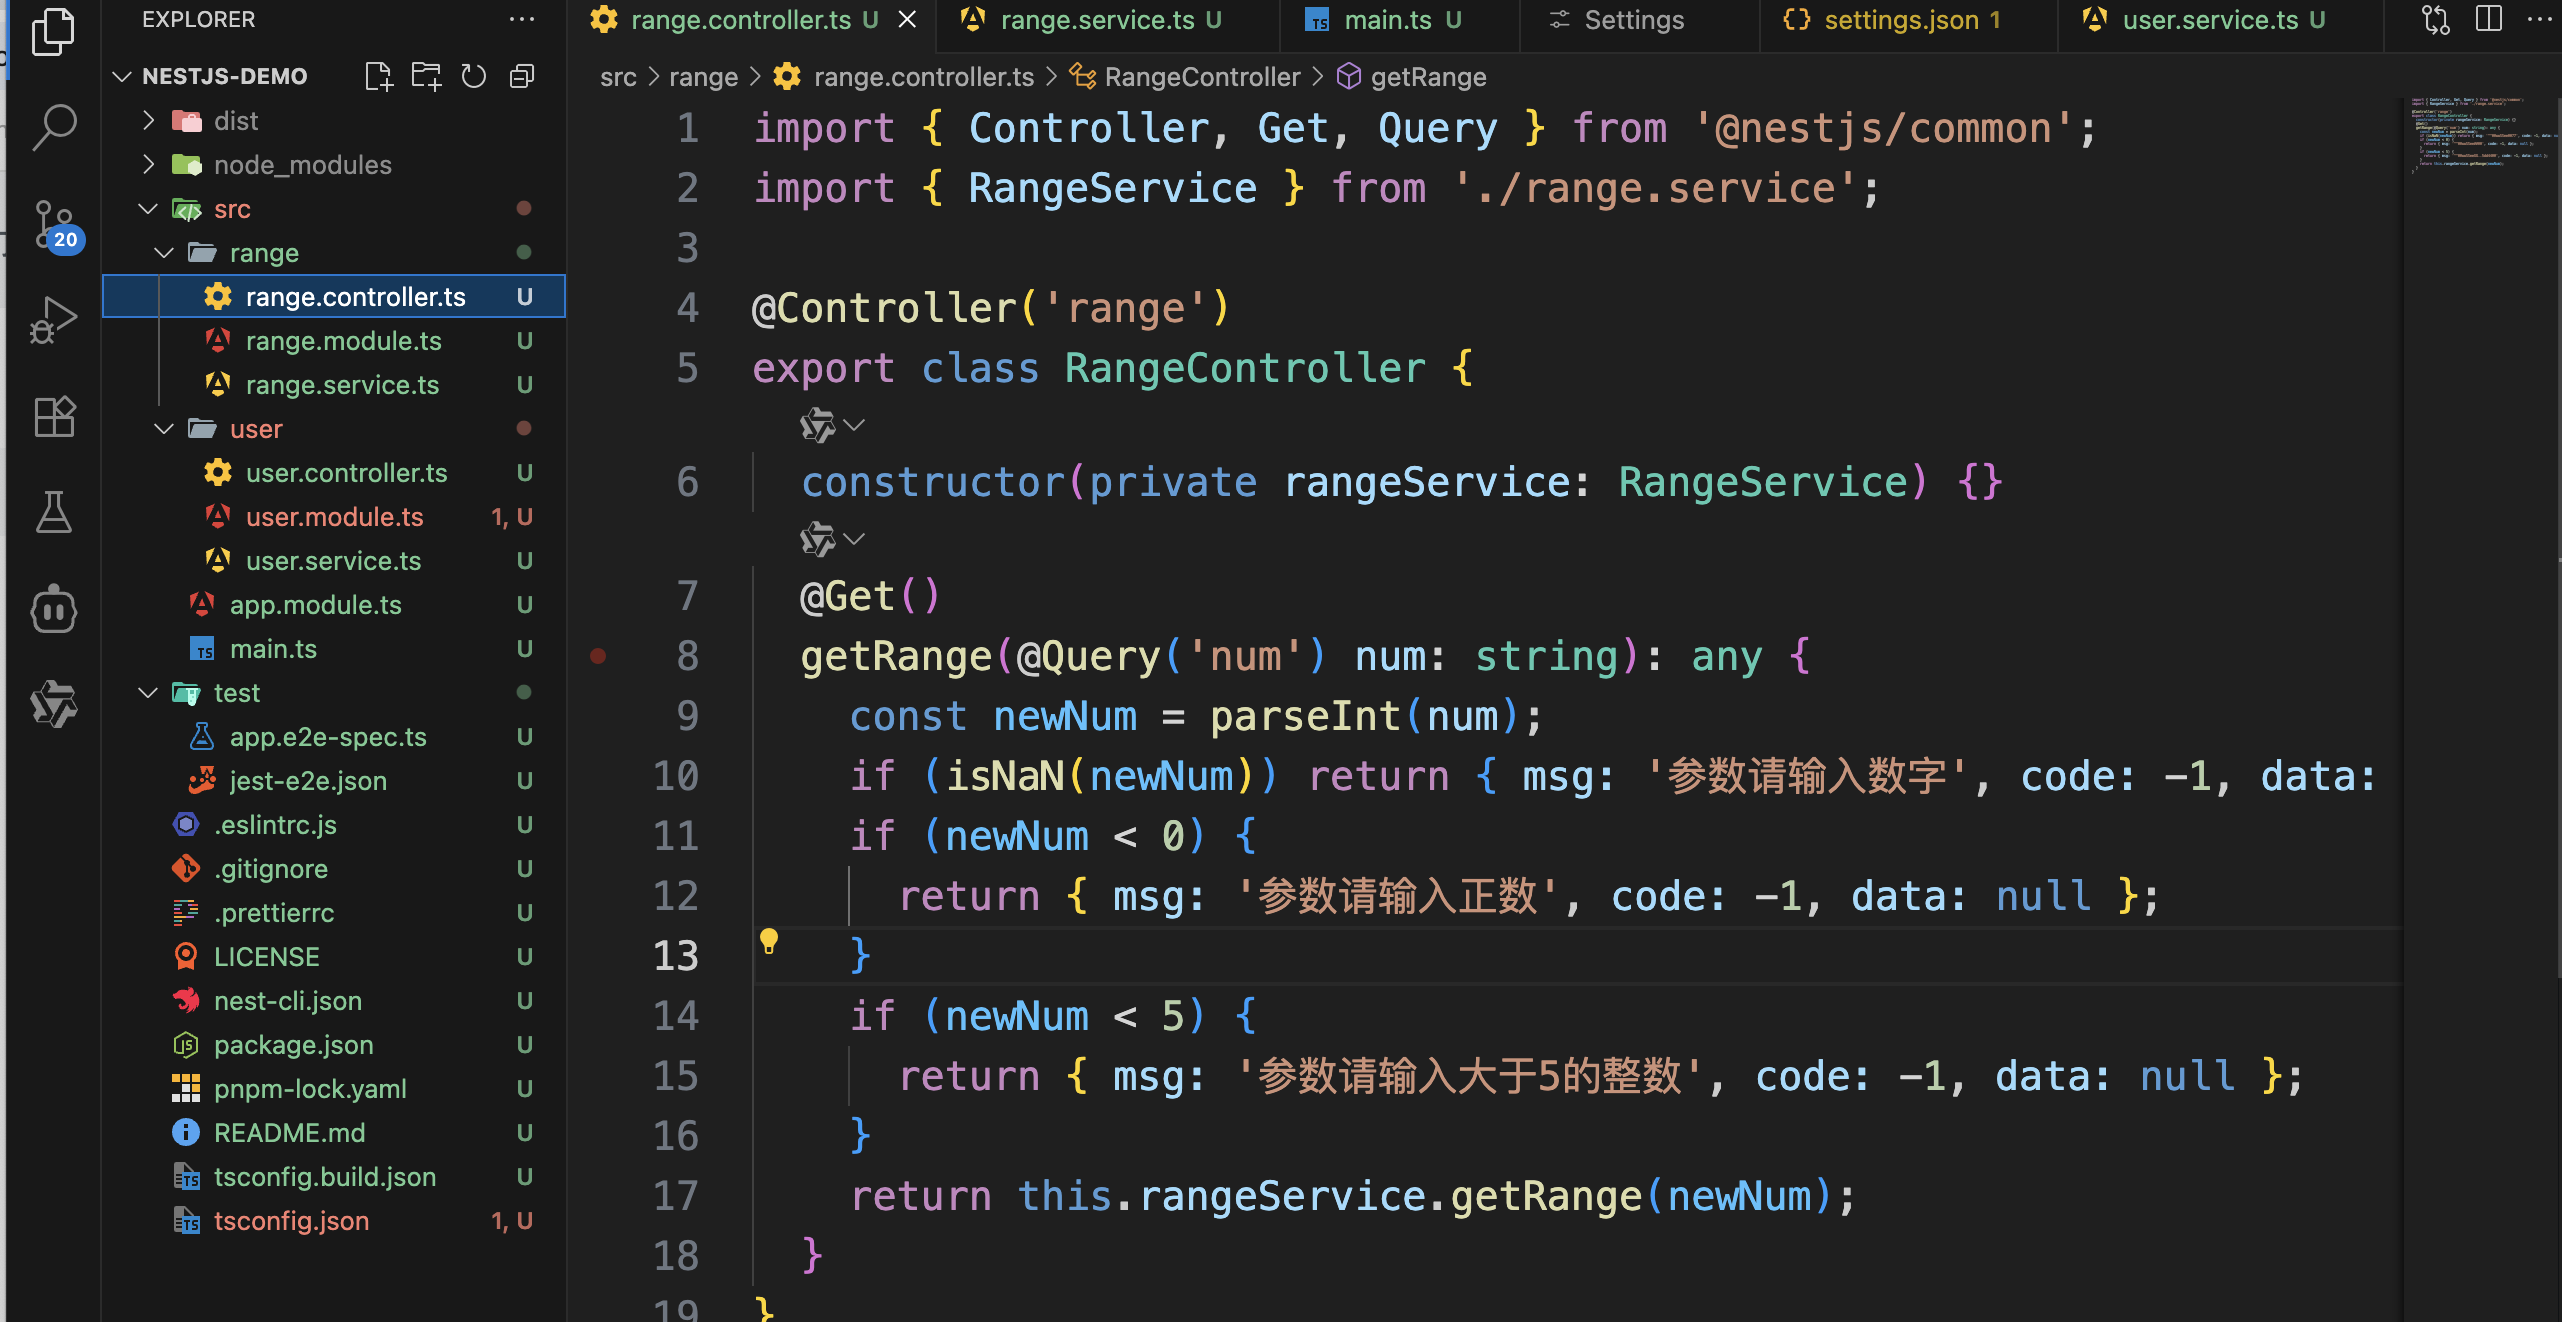Open user.module.ts in the explorer
Image resolution: width=2562 pixels, height=1322 pixels.
pyautogui.click(x=334, y=517)
